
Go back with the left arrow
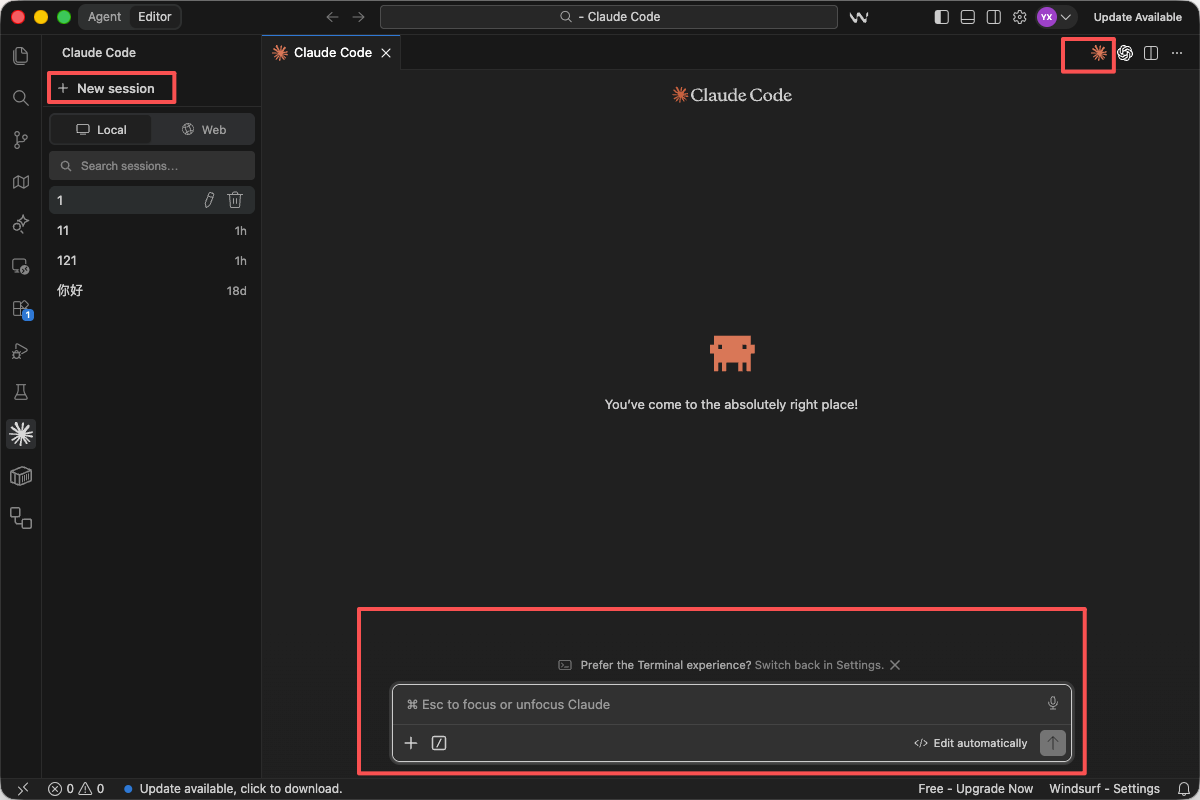pos(333,17)
